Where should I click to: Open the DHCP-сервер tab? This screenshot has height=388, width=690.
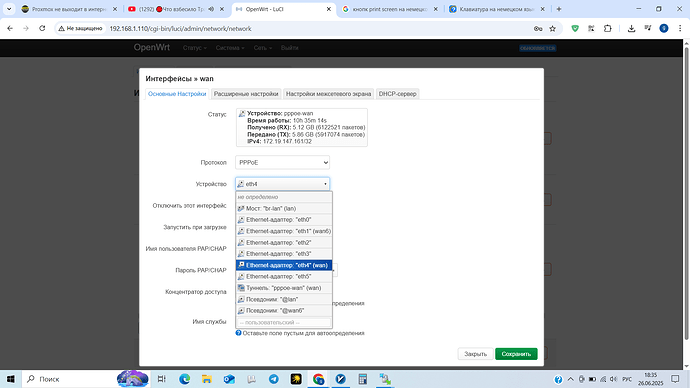(x=397, y=94)
